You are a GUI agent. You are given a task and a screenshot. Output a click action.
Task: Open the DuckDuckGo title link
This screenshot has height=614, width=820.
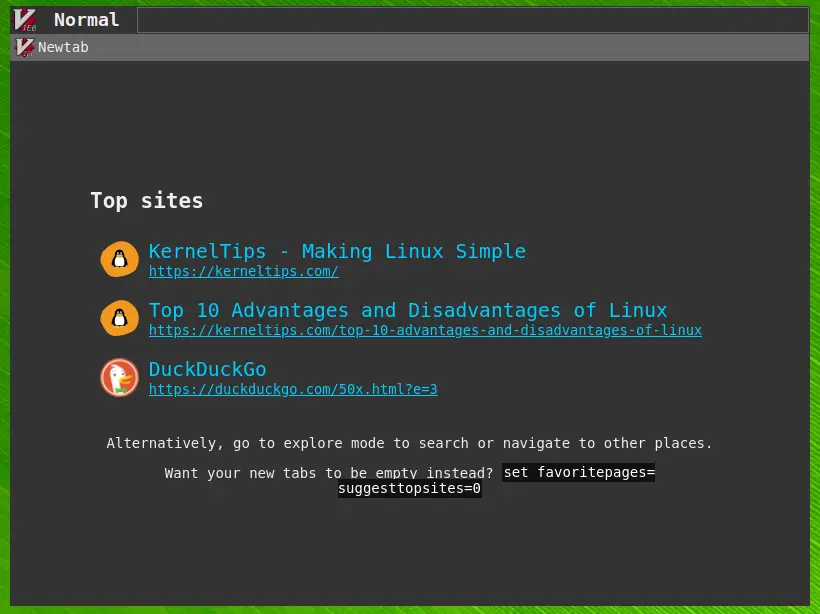[x=208, y=369]
